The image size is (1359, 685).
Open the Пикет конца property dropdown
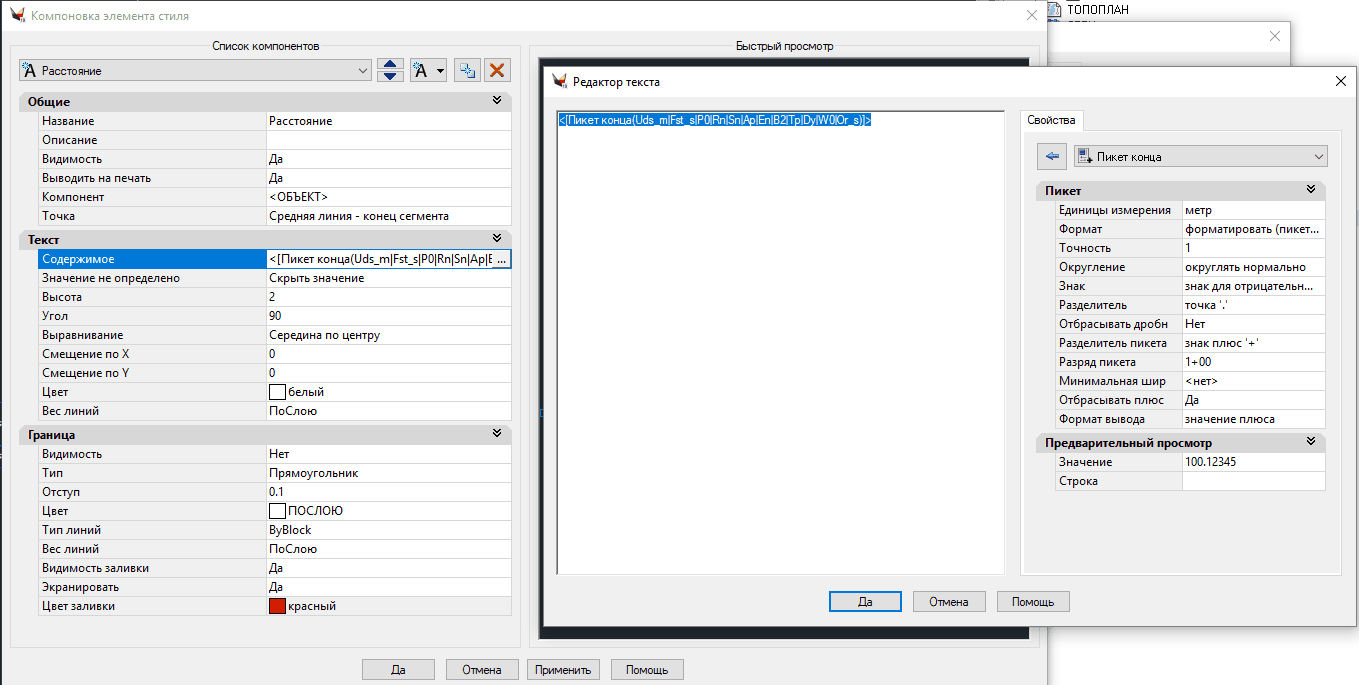1319,157
